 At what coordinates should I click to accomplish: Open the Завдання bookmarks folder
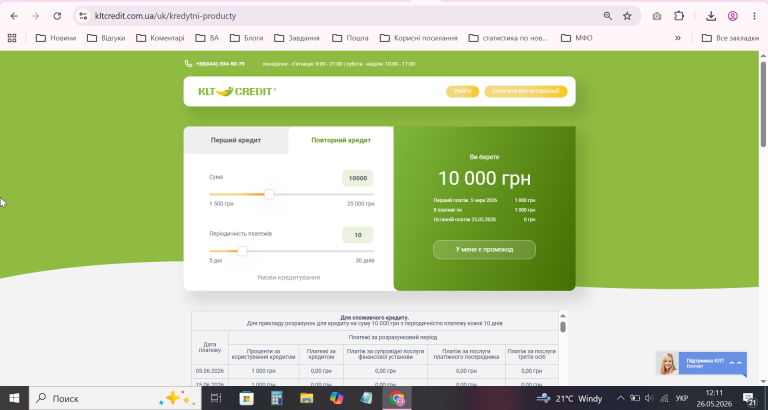coord(297,38)
